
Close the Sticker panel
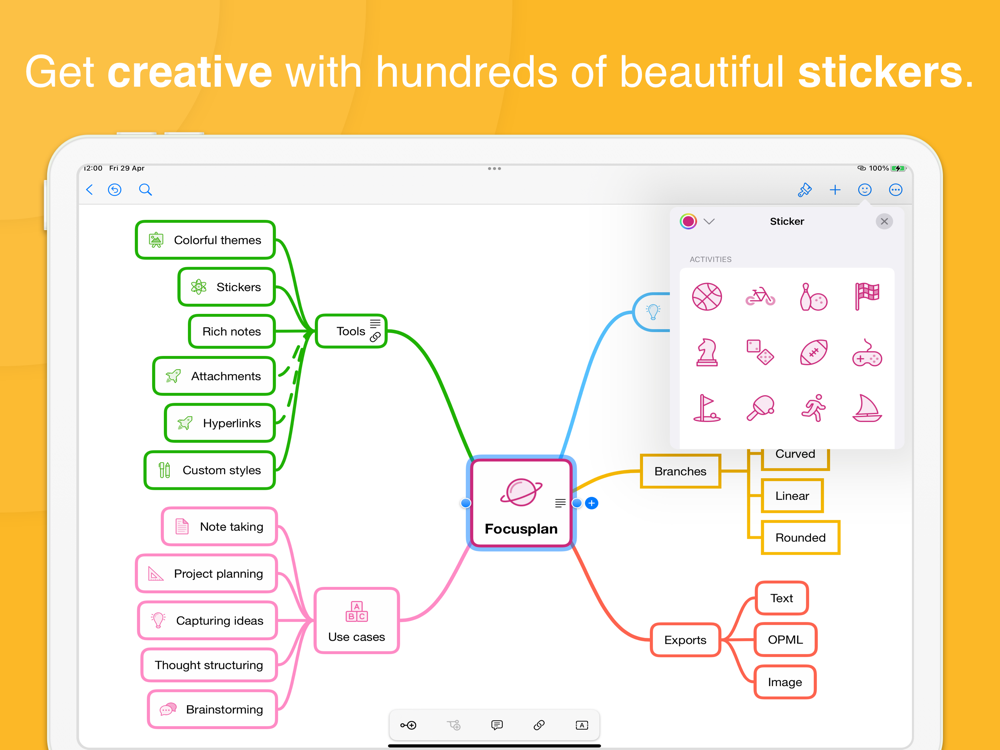click(884, 221)
